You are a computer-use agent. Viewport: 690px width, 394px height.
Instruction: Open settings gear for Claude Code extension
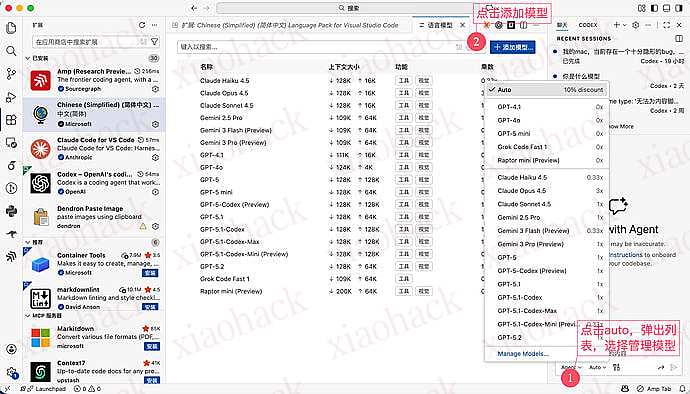[155, 157]
